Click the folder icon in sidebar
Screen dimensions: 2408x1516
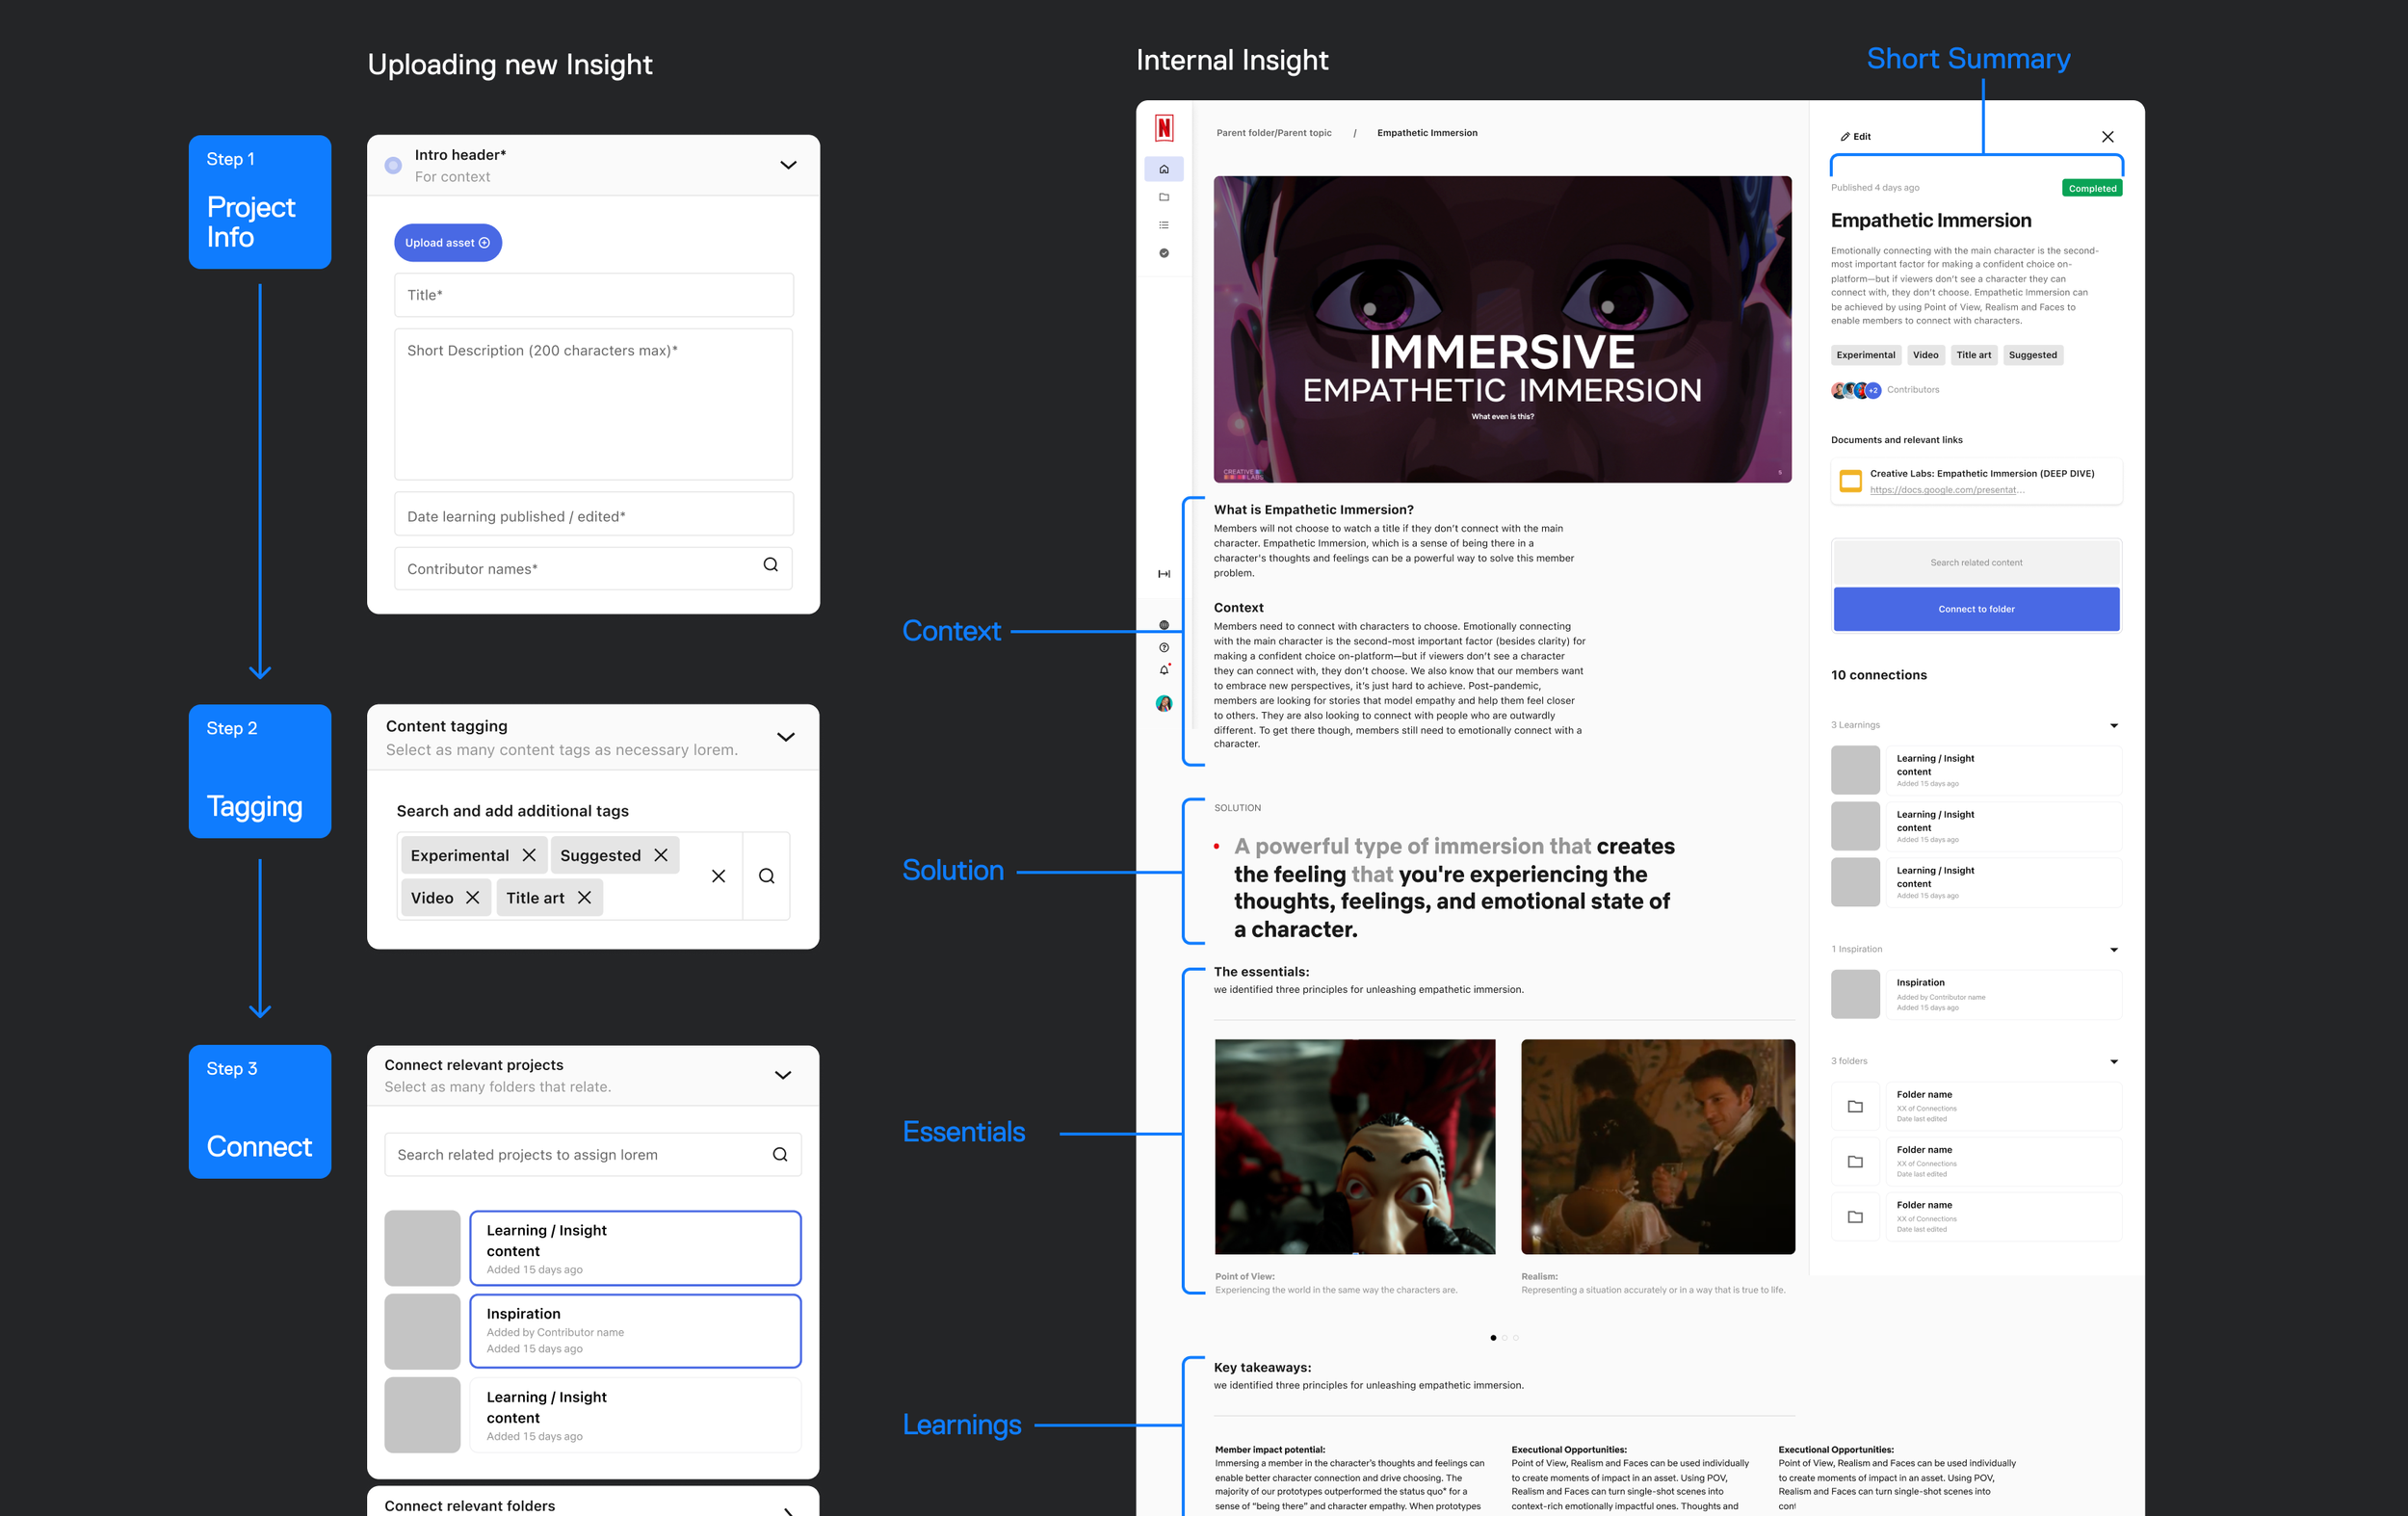1163,197
